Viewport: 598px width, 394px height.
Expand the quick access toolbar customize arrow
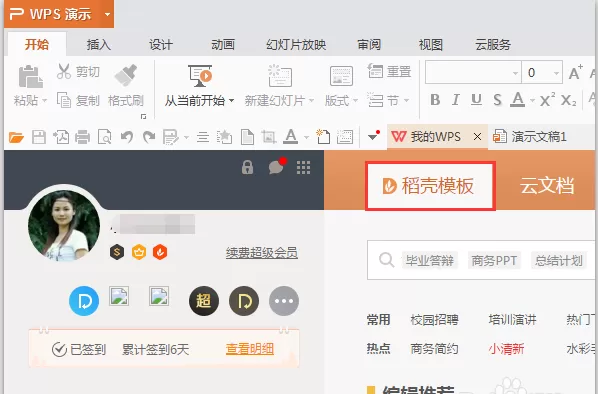coord(373,136)
